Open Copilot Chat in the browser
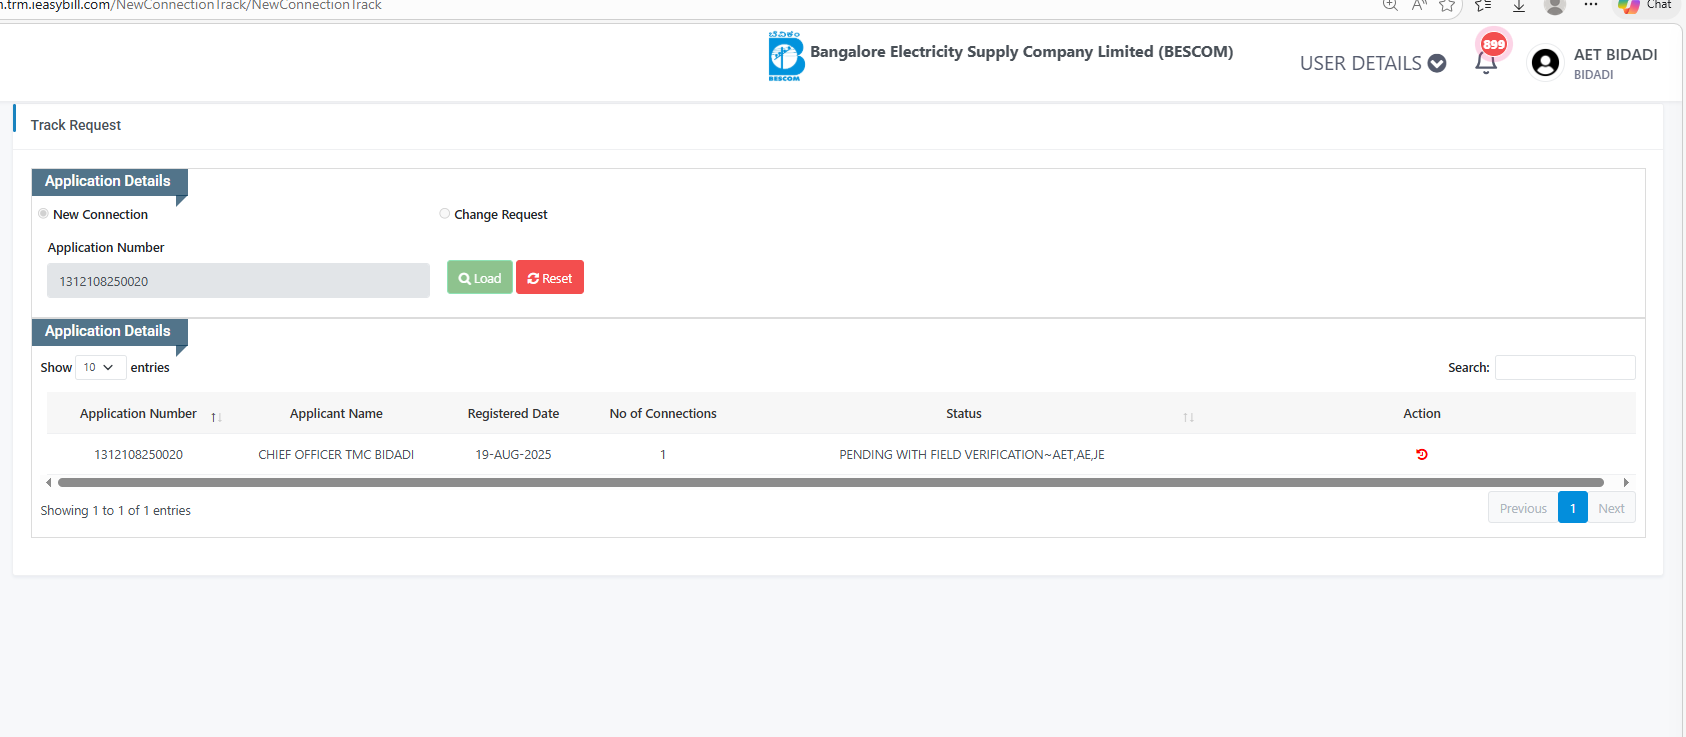Viewport: 1686px width, 737px height. pos(1645,5)
